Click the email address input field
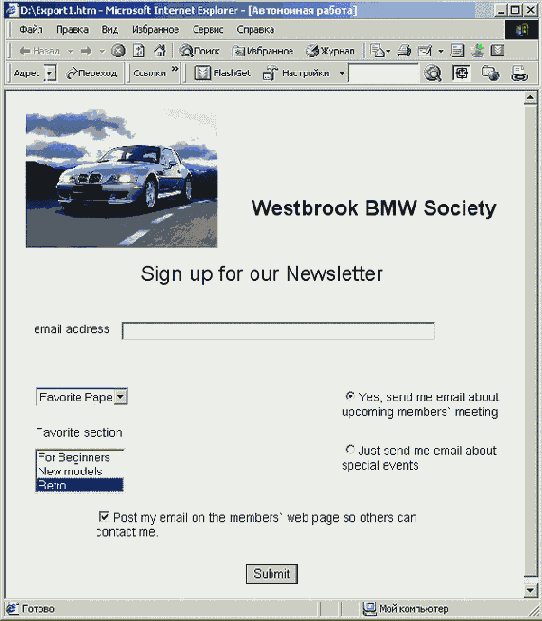Viewport: 542px width, 621px height. [278, 331]
